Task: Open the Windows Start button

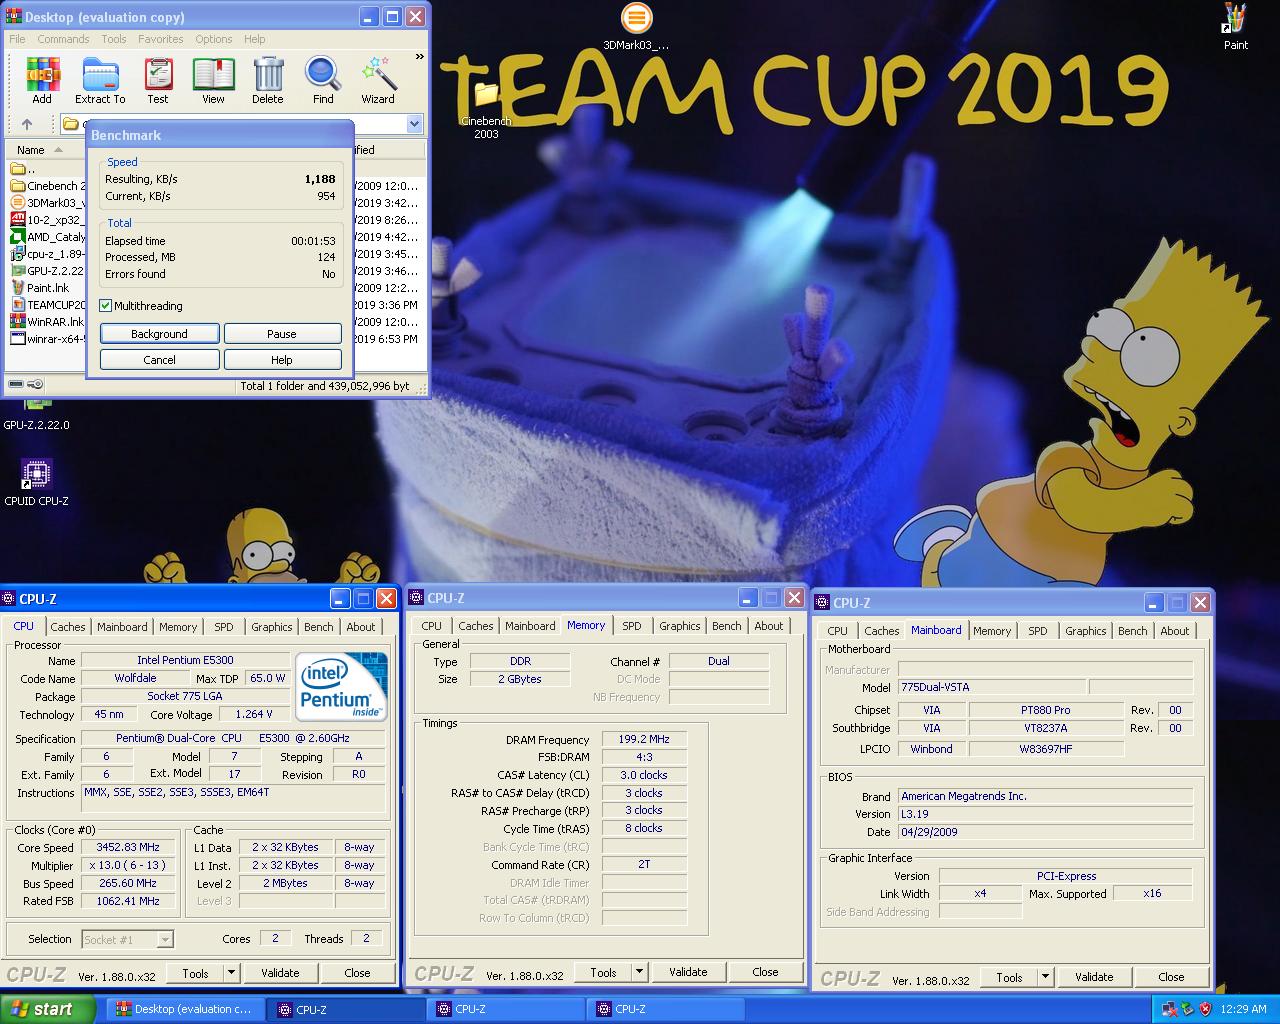Action: coord(47,1009)
